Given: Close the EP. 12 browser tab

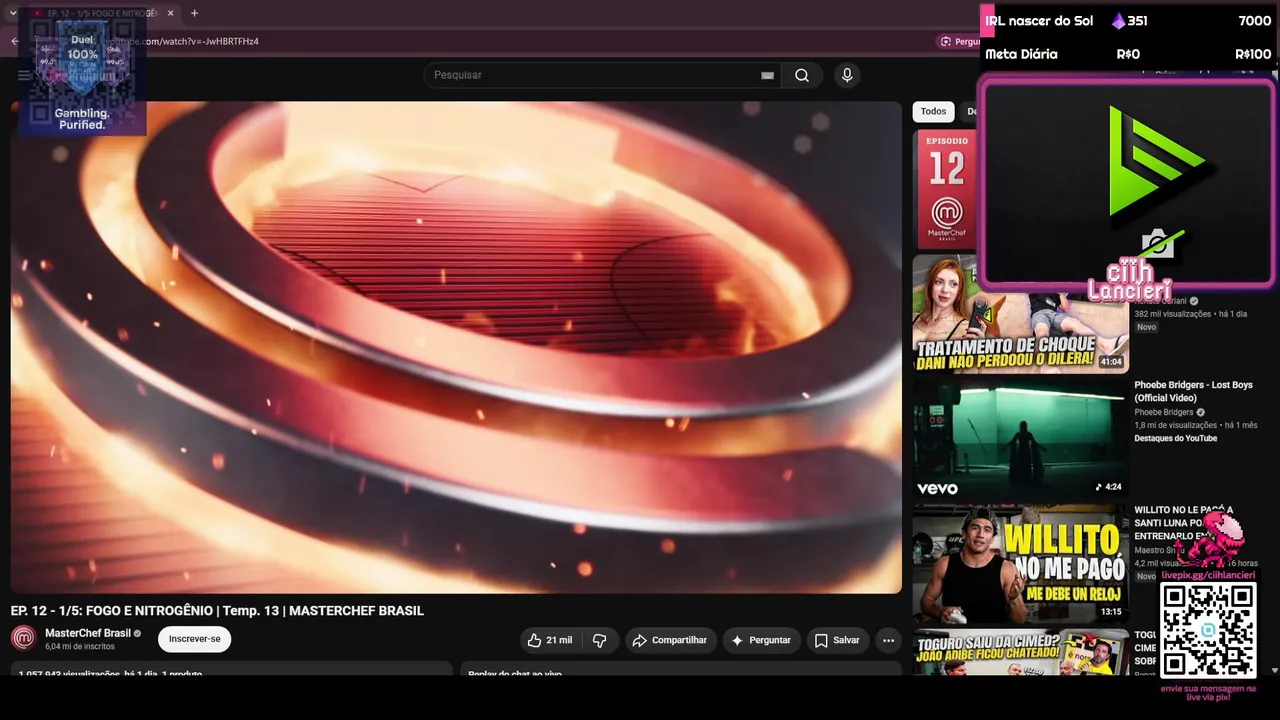Looking at the screenshot, I should (171, 13).
